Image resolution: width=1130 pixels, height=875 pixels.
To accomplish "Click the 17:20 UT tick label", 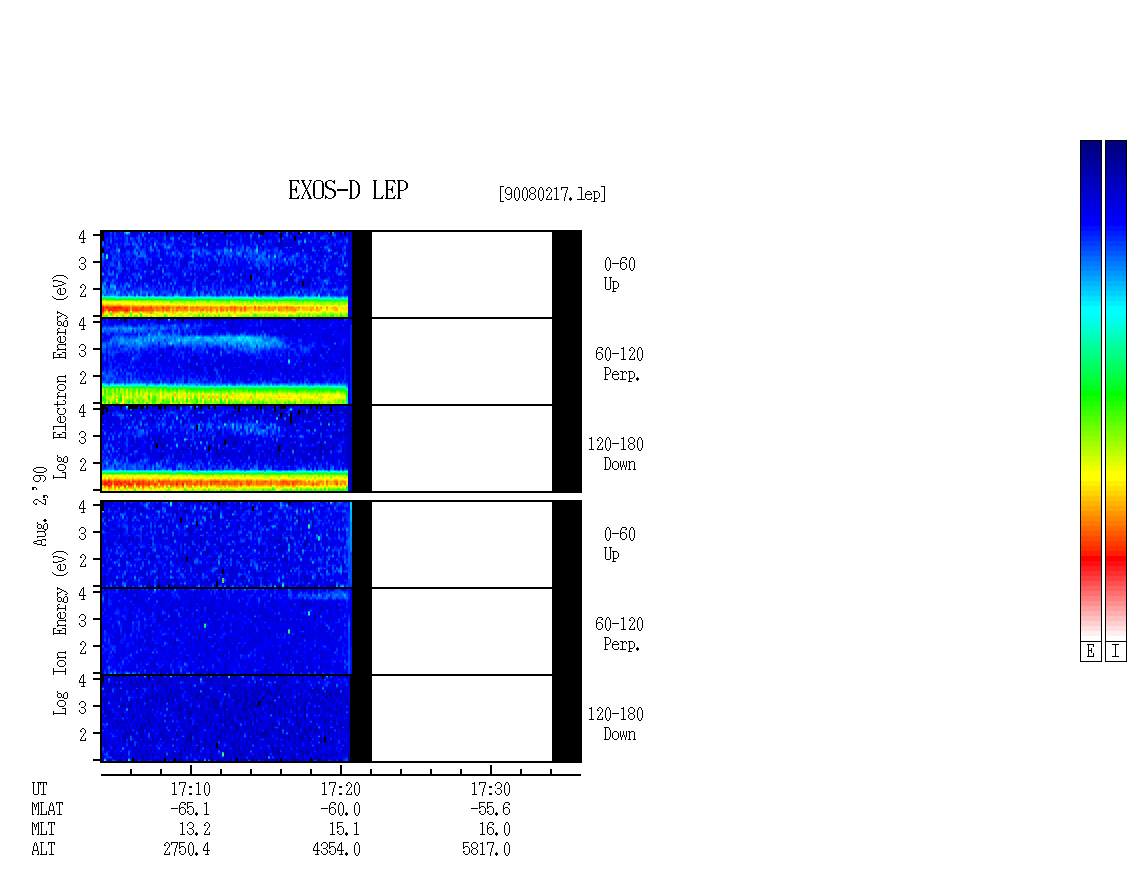I will pyautogui.click(x=340, y=789).
